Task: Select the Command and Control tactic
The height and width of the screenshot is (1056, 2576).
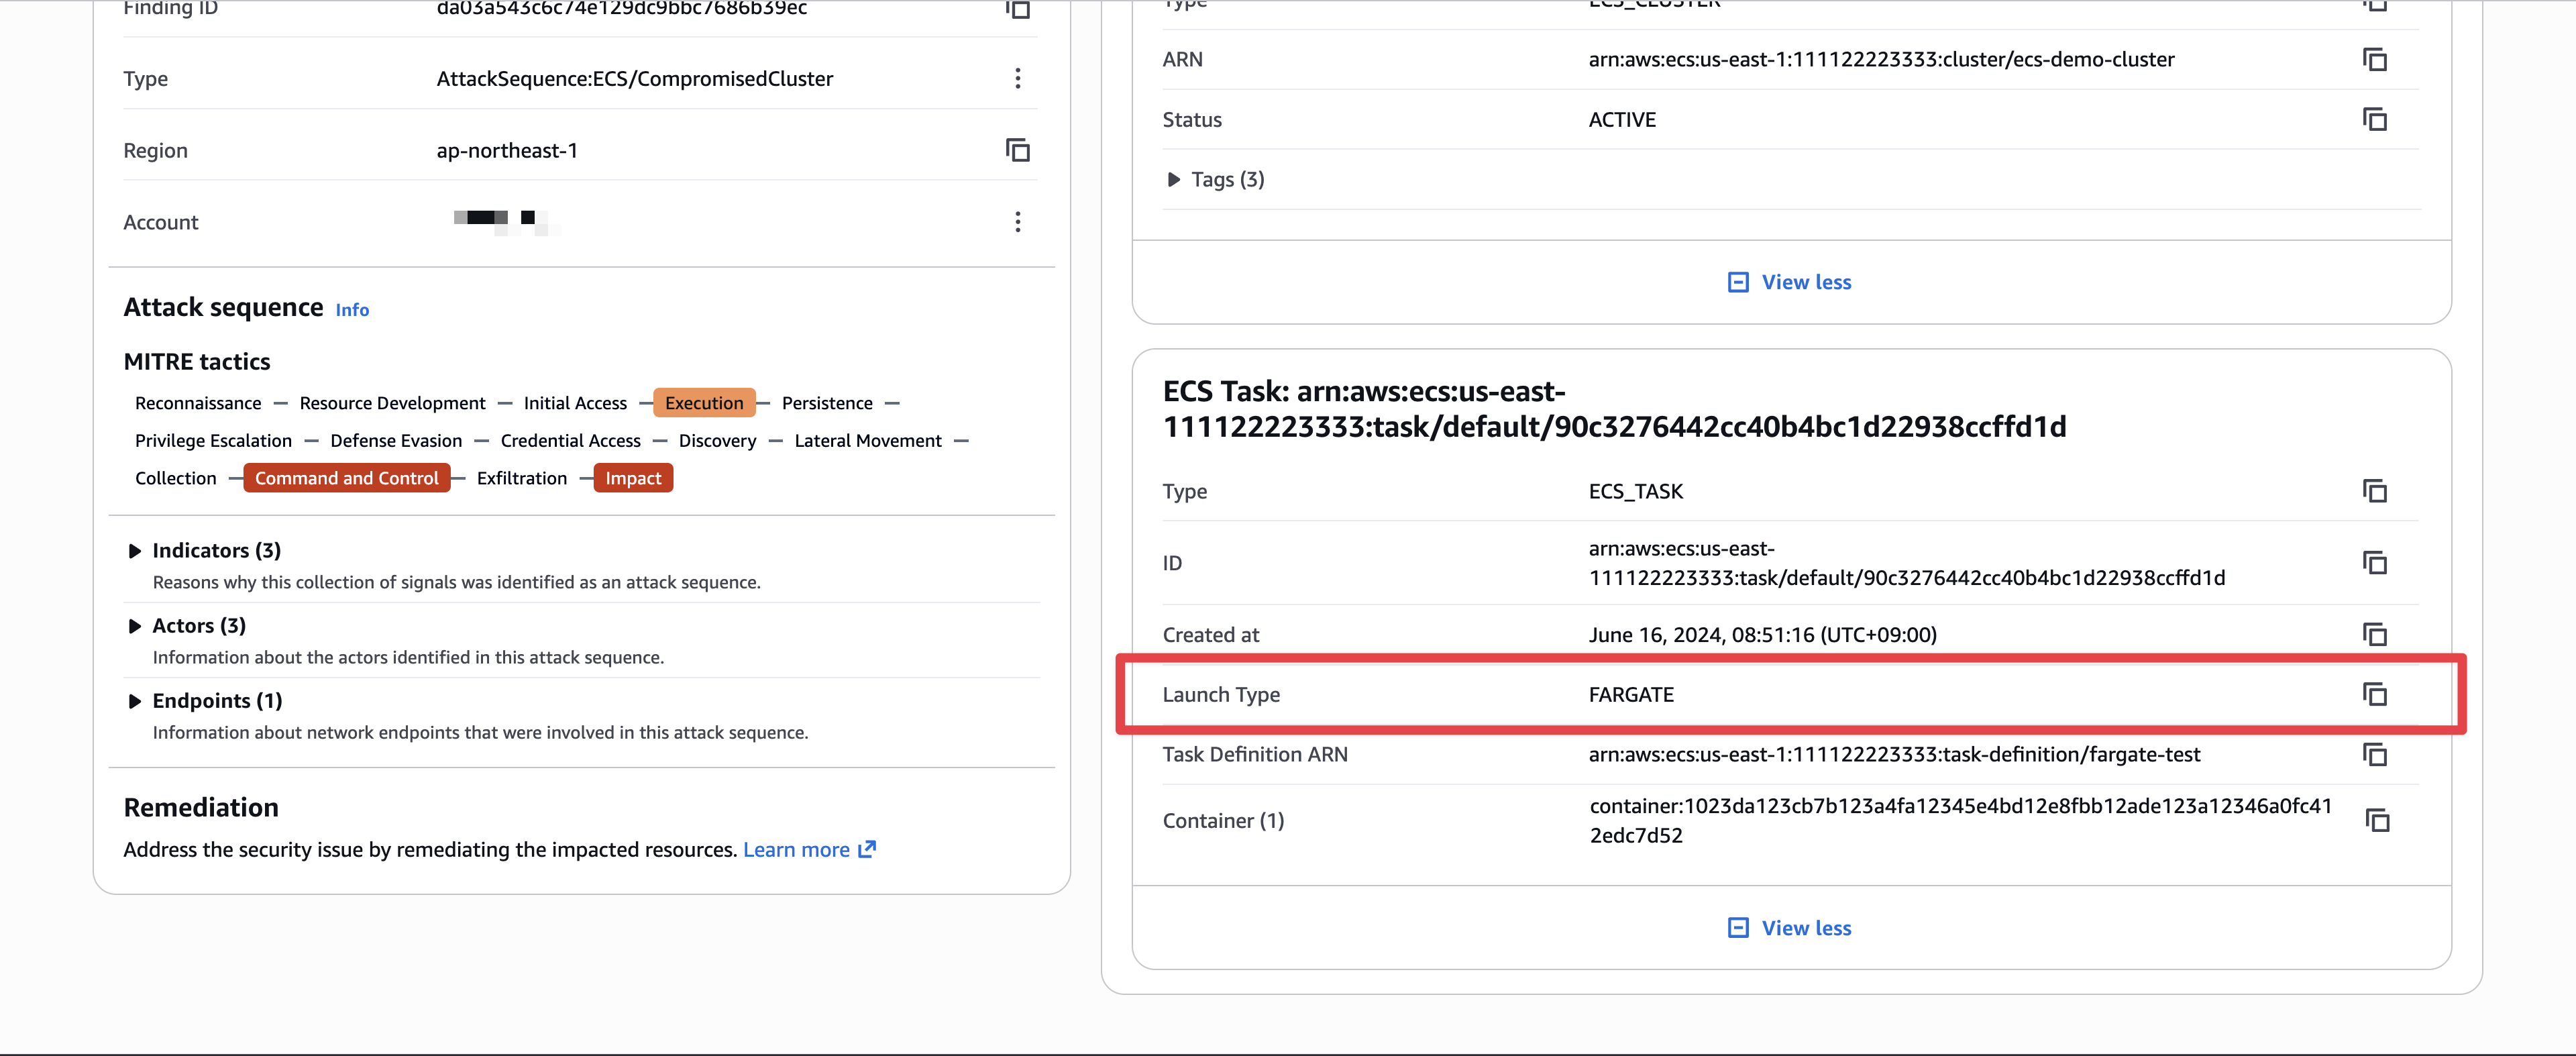Action: (346, 478)
